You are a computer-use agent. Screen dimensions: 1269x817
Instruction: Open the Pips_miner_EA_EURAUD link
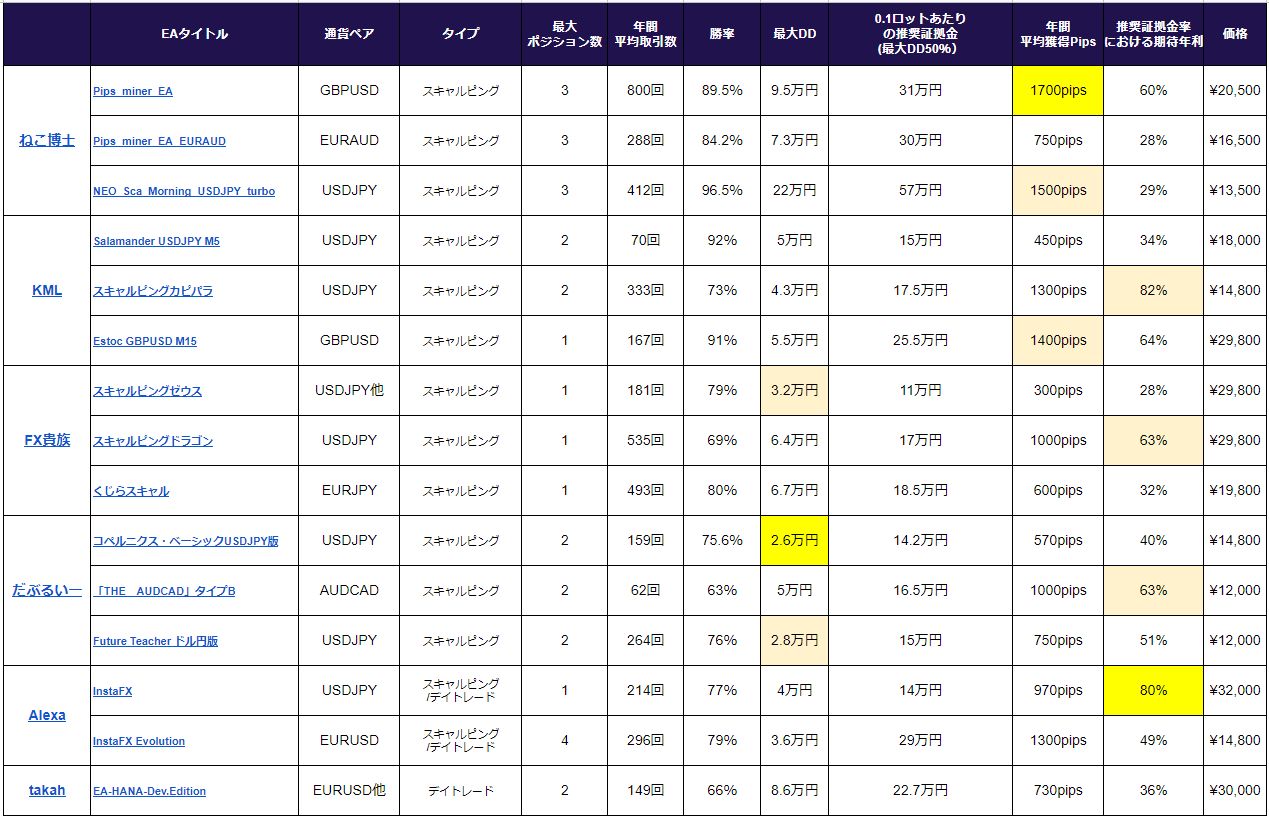pyautogui.click(x=159, y=141)
